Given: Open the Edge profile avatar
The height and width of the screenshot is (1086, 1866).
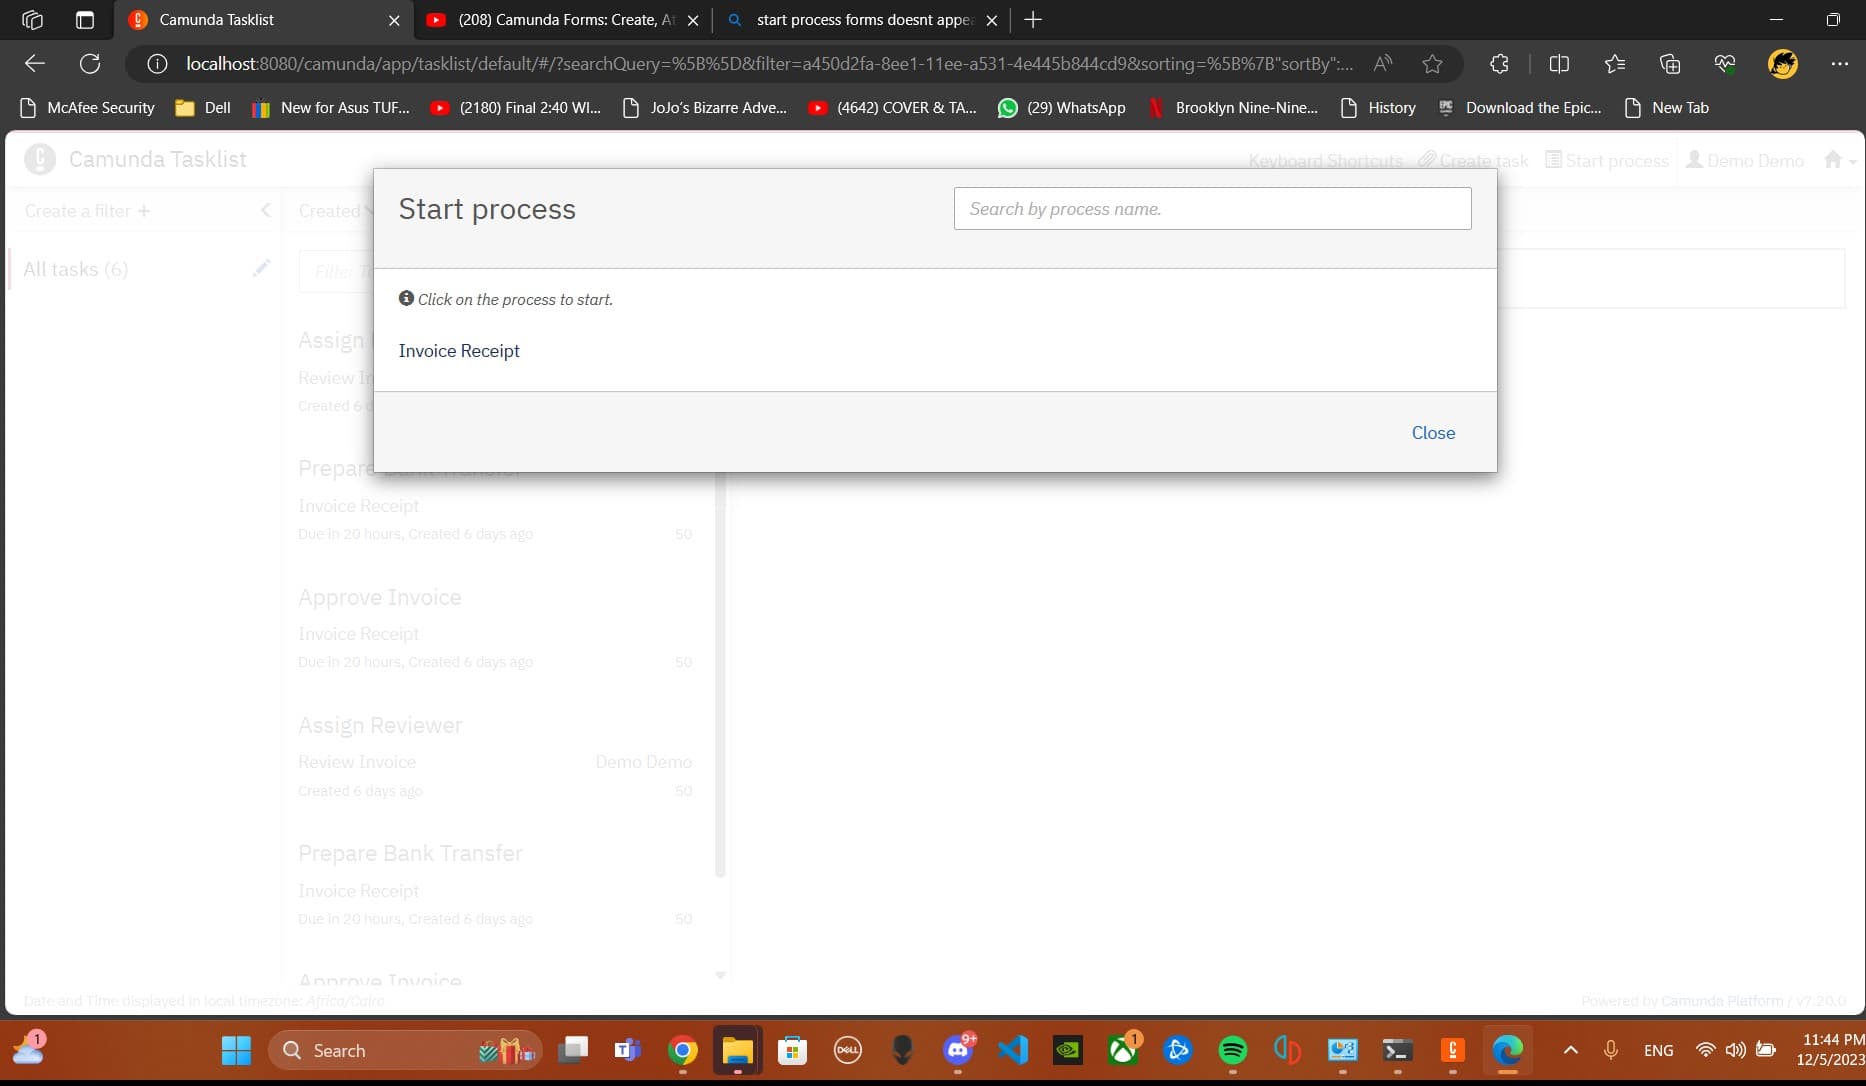Looking at the screenshot, I should 1782,64.
